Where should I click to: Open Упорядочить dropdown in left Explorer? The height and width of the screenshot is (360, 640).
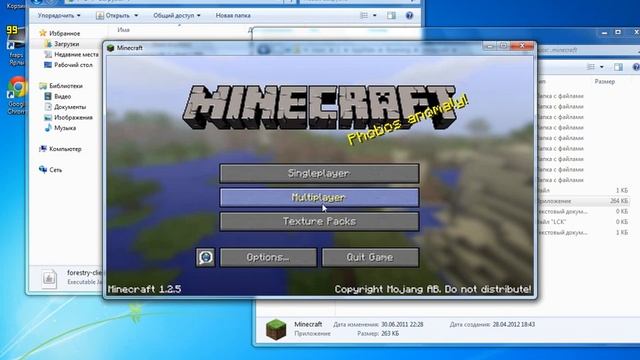click(59, 16)
